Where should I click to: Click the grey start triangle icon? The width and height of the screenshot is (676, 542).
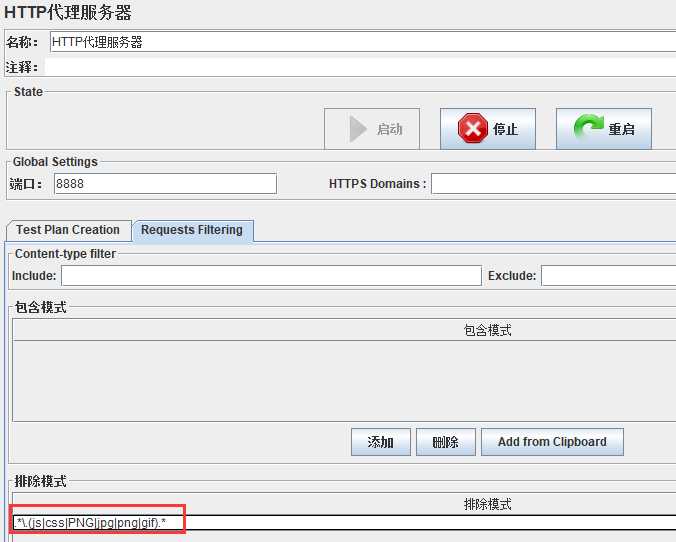click(357, 128)
